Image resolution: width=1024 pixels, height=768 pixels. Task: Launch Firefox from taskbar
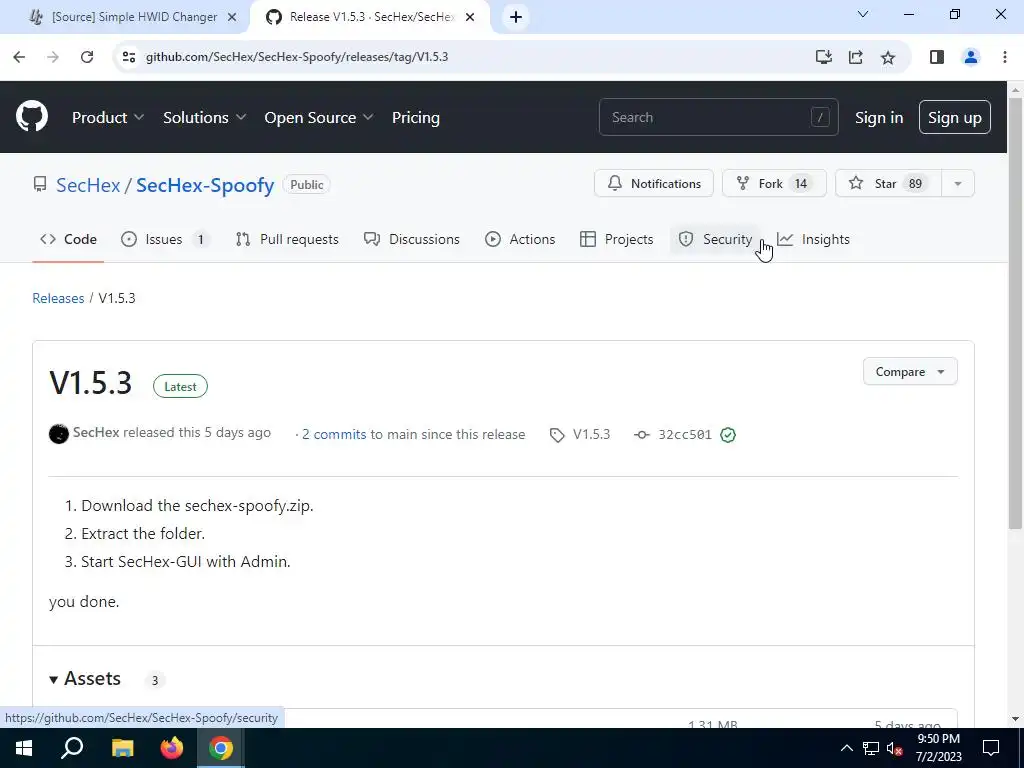[x=172, y=748]
